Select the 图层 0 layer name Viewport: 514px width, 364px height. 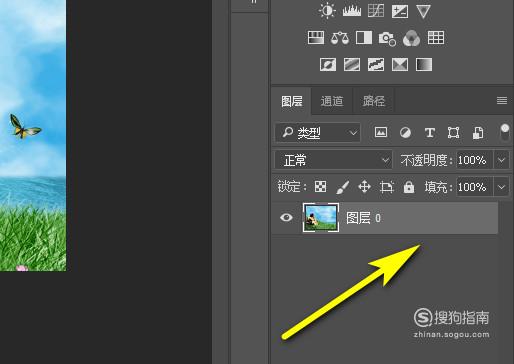pos(363,218)
